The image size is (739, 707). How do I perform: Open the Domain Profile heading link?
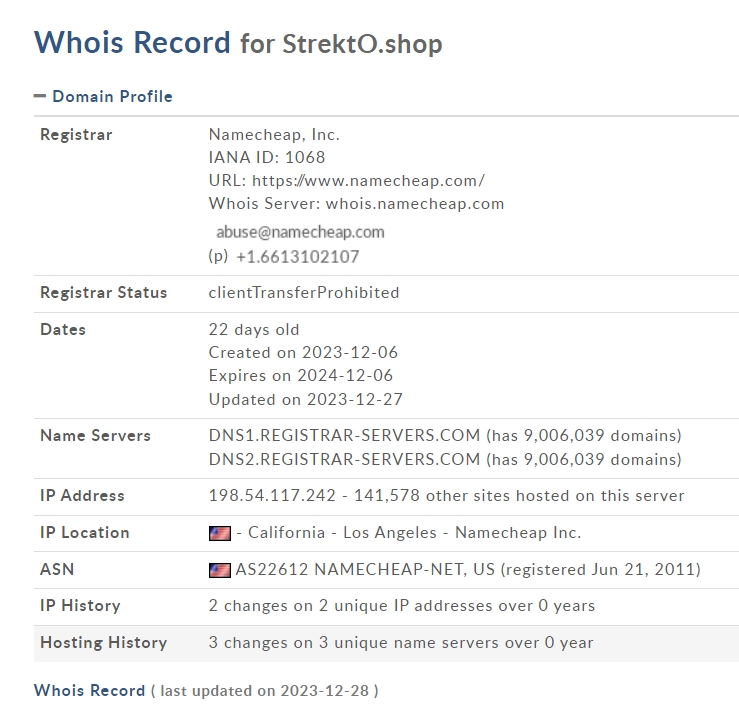coord(112,96)
